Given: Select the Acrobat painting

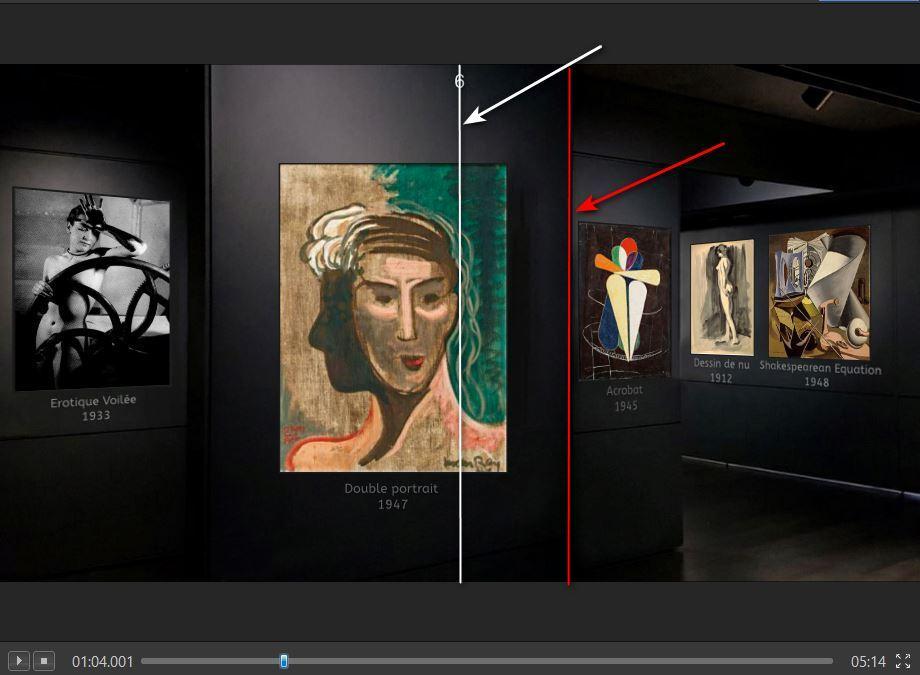Looking at the screenshot, I should (x=624, y=301).
